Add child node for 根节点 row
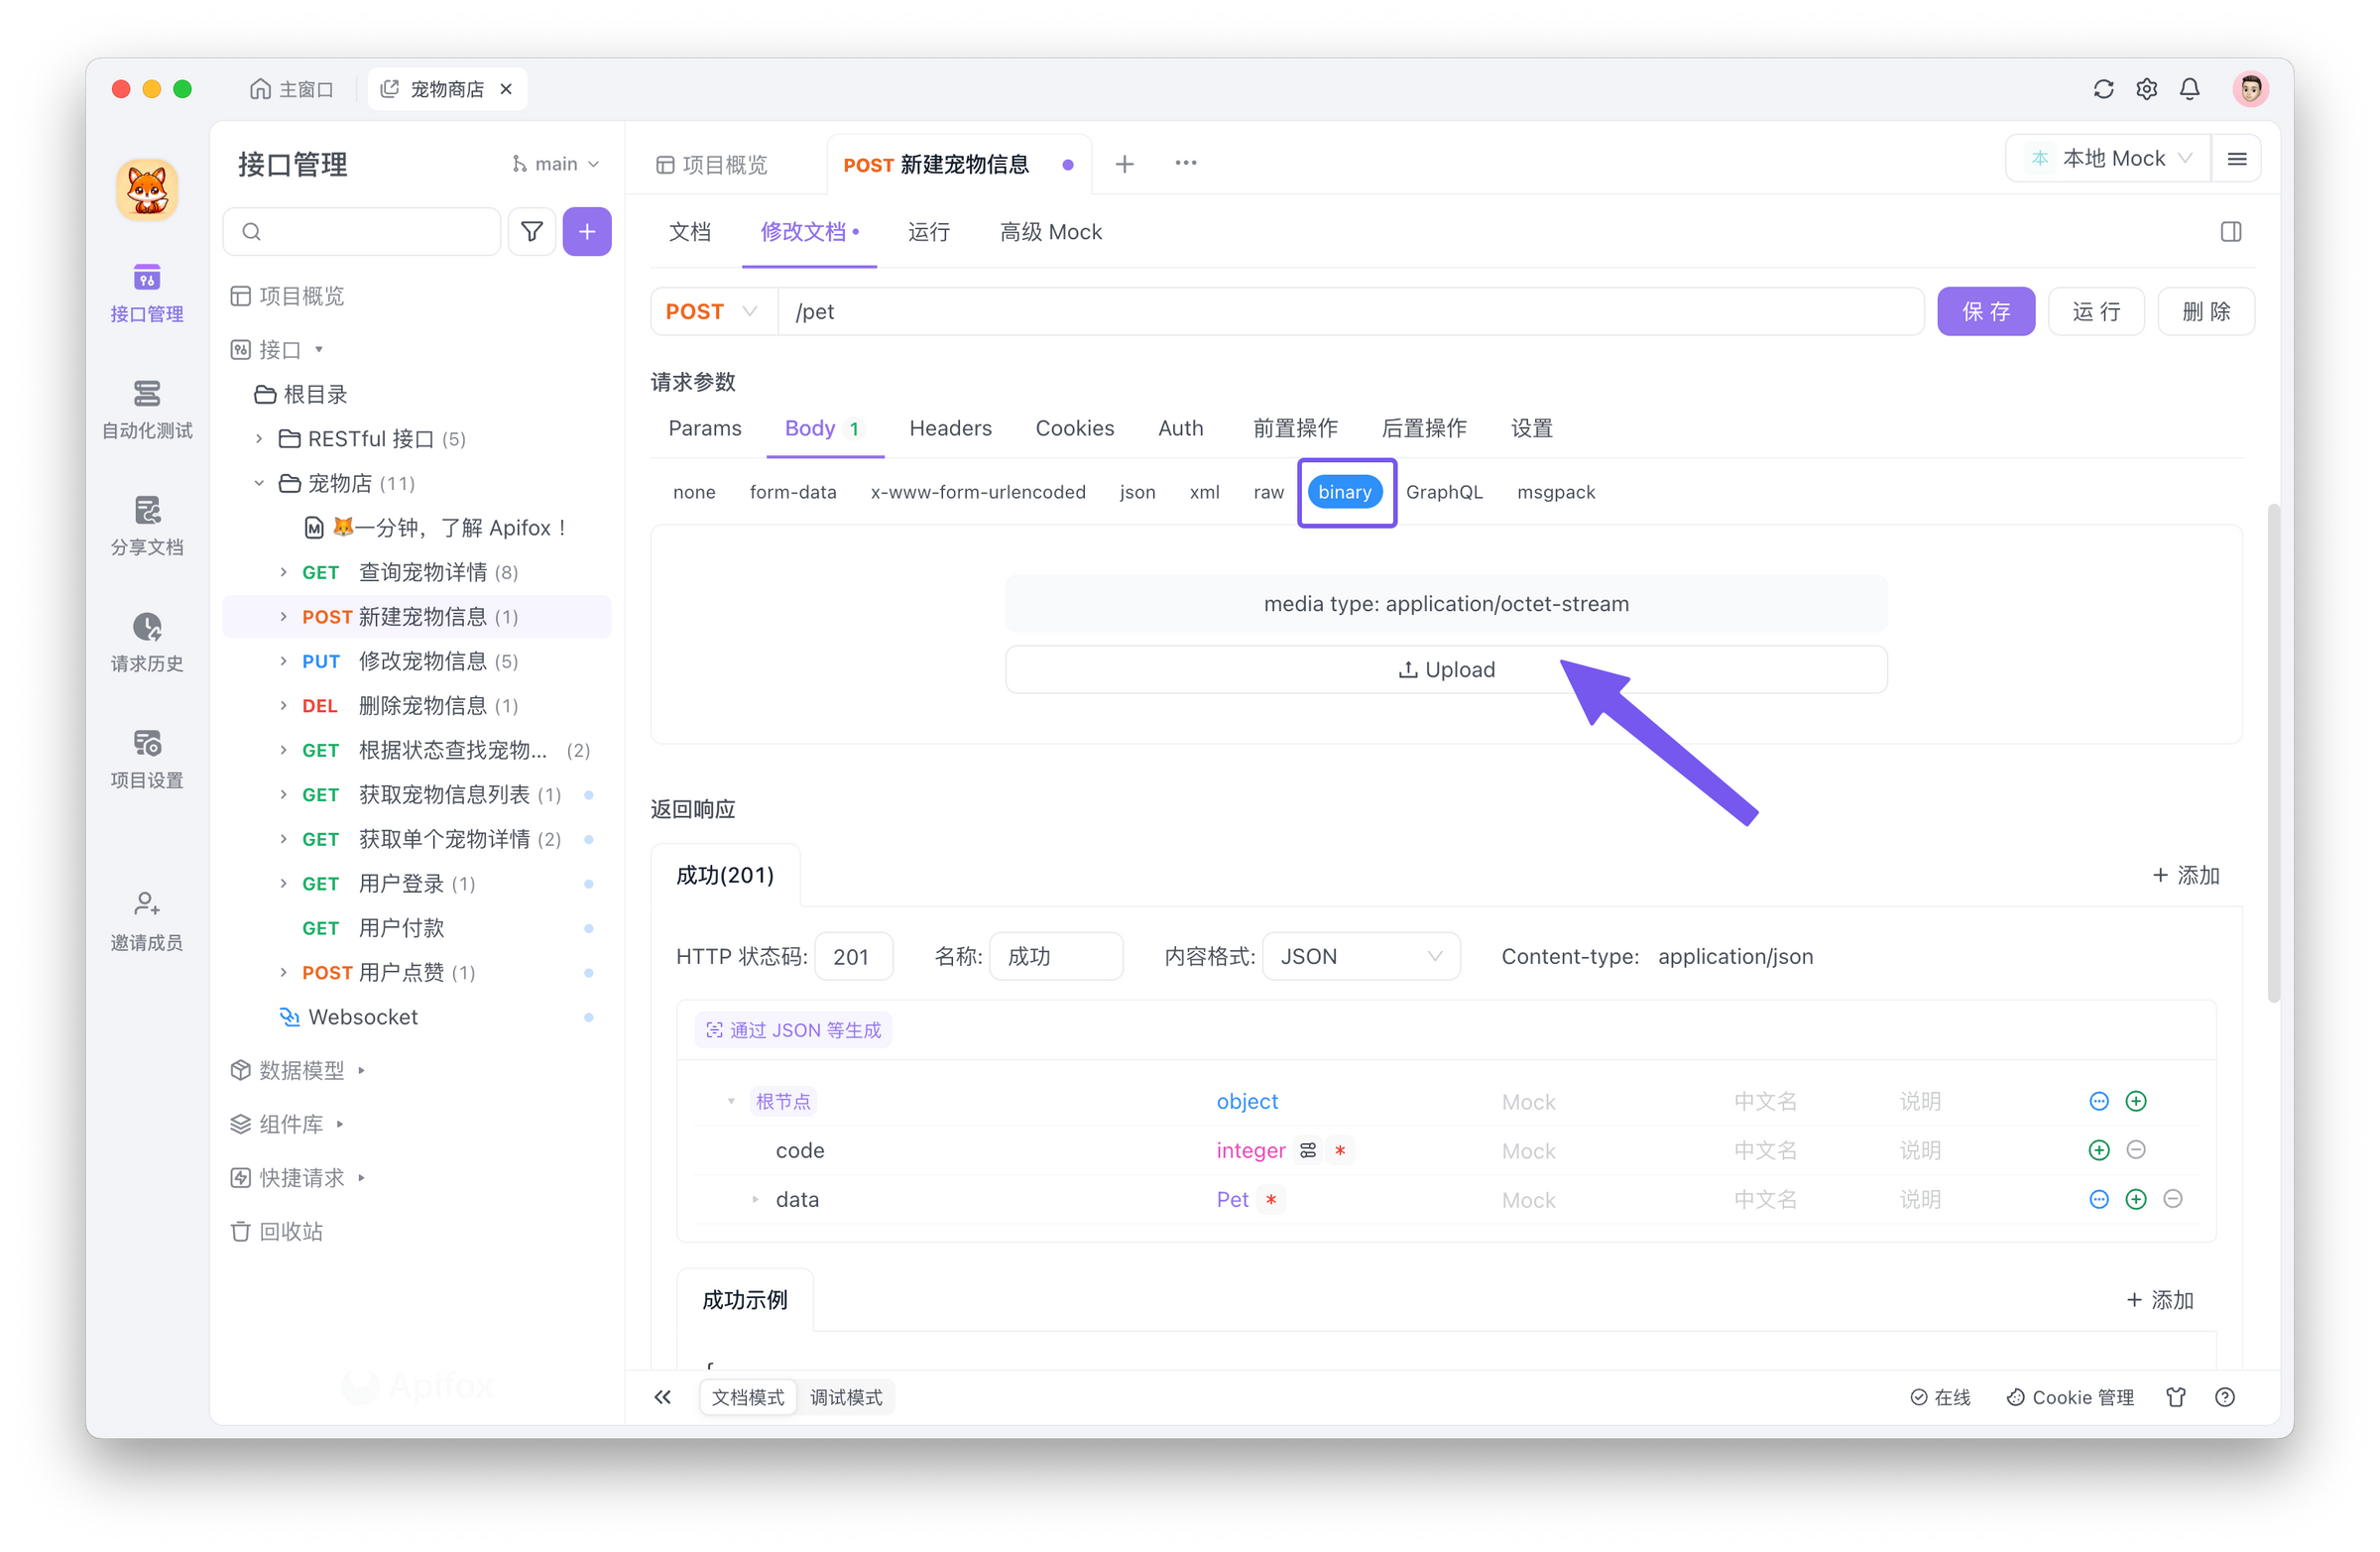 click(x=2135, y=1101)
